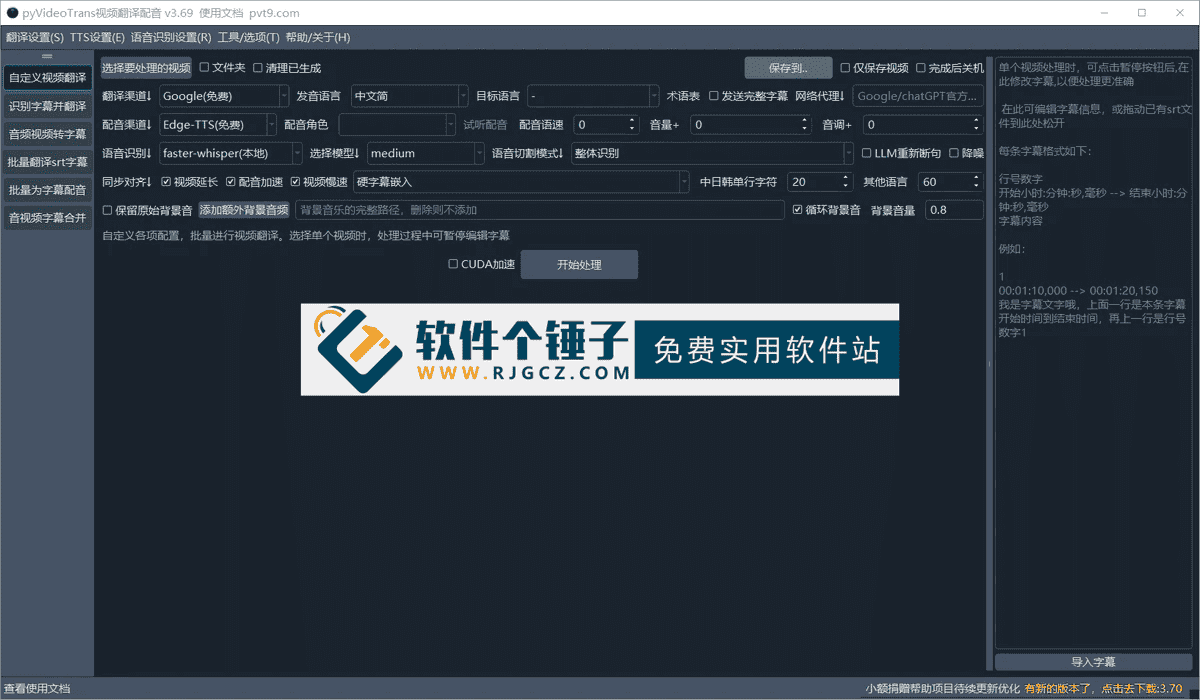Screen dimensions: 1200x700
Task: Click the background music path input field
Action: (x=540, y=209)
